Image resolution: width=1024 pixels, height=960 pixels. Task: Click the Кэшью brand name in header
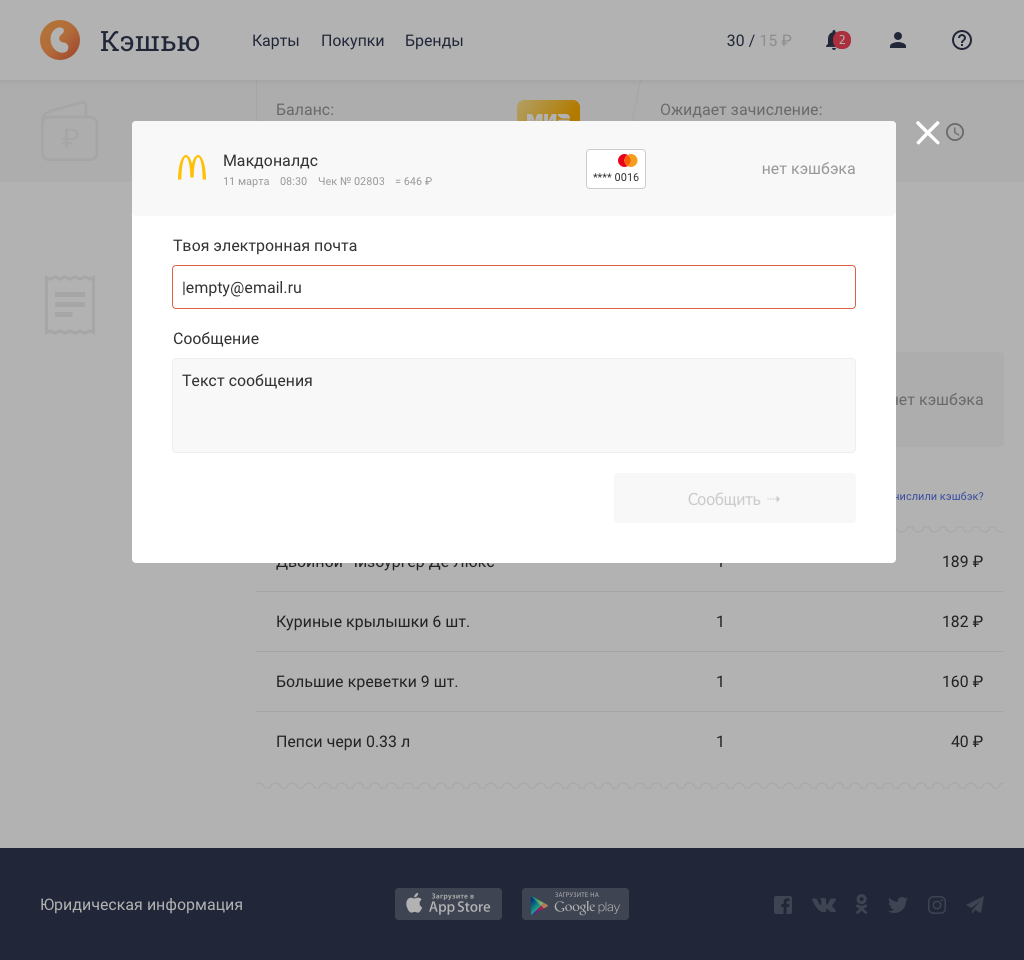click(150, 40)
